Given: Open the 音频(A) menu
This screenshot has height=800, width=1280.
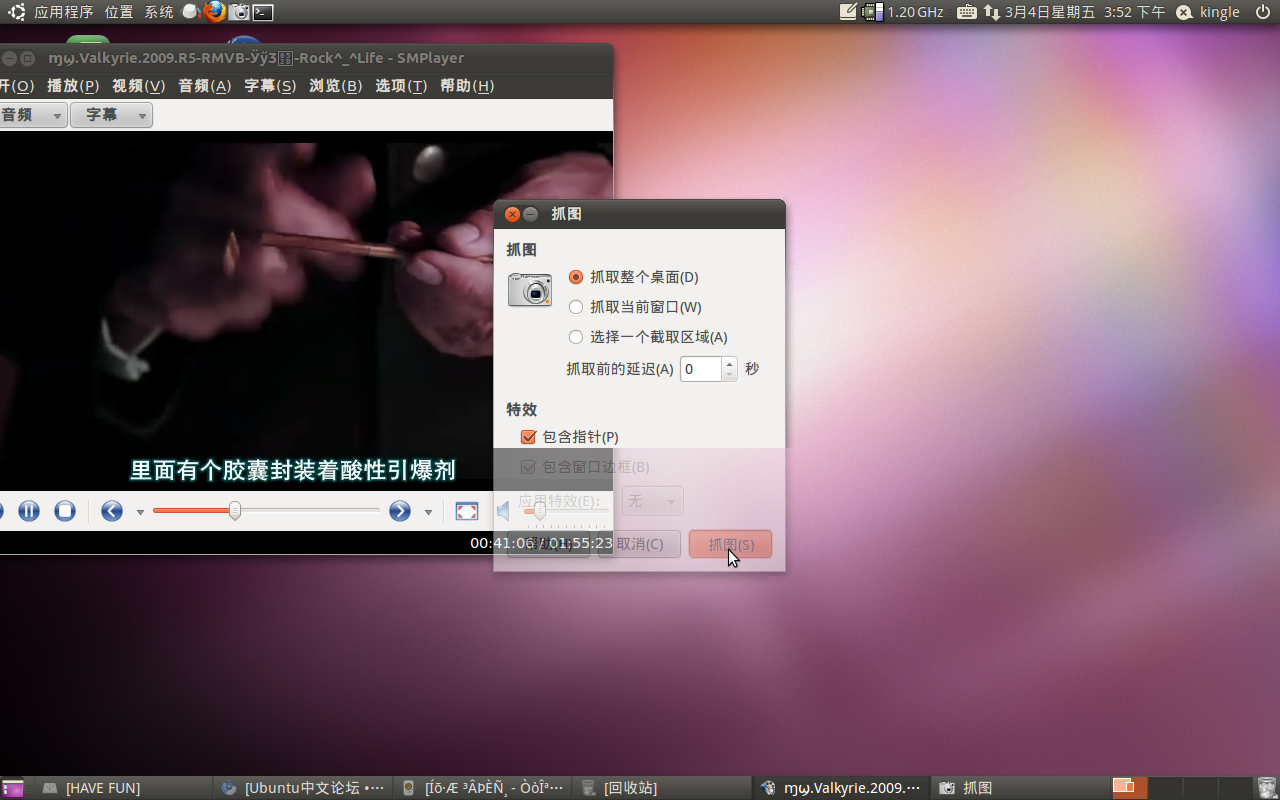Looking at the screenshot, I should (205, 86).
